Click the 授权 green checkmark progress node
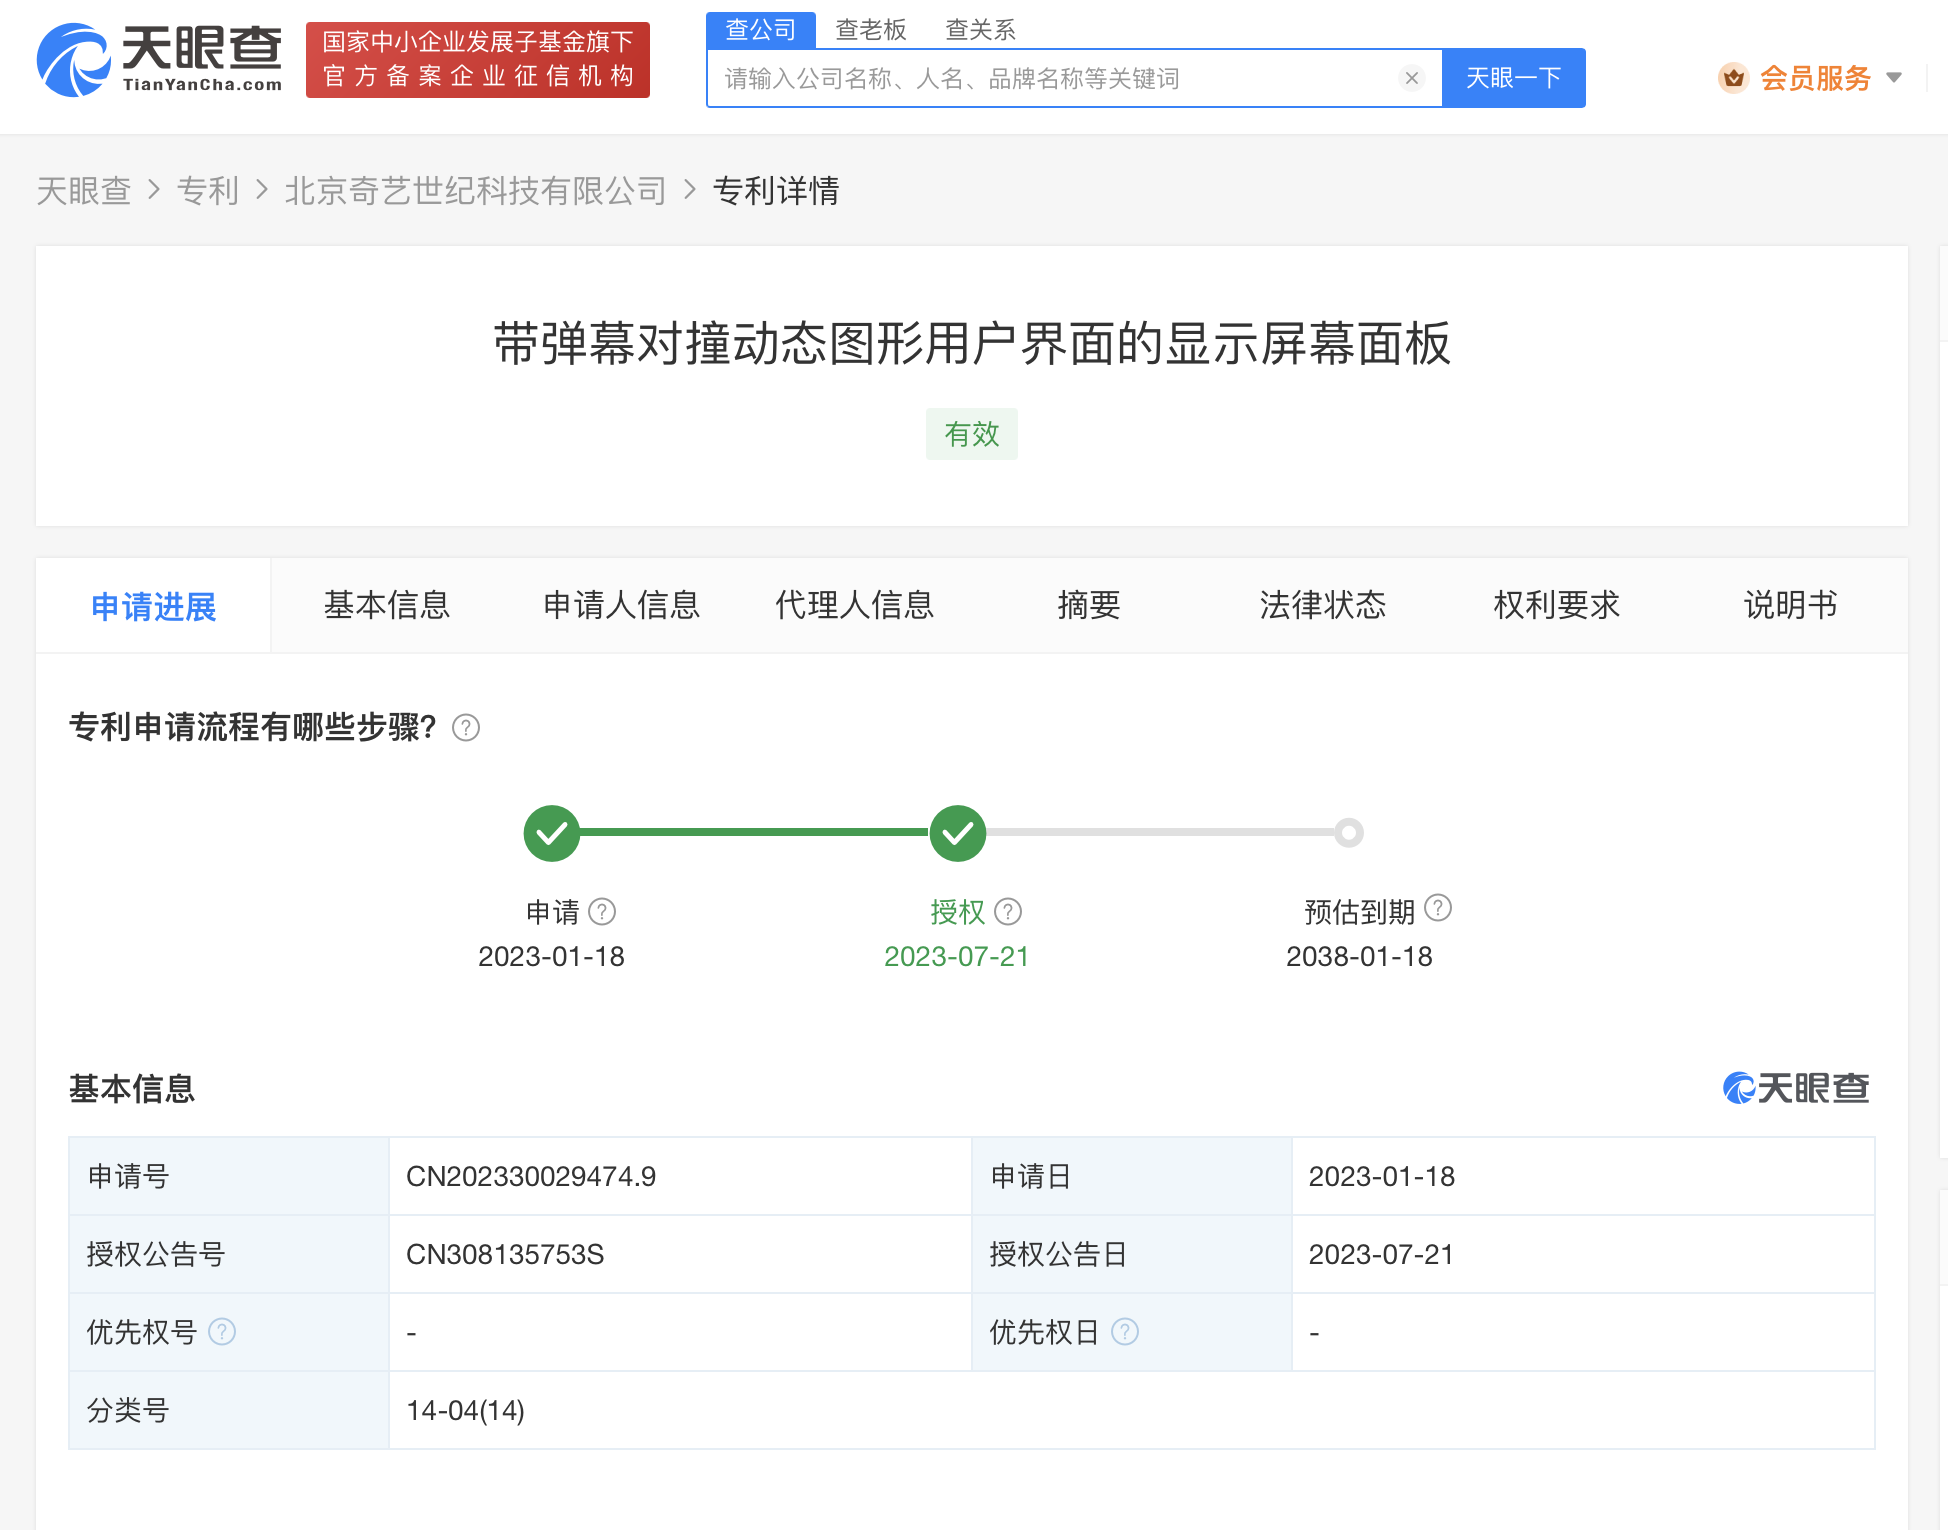1948x1530 pixels. coord(957,833)
